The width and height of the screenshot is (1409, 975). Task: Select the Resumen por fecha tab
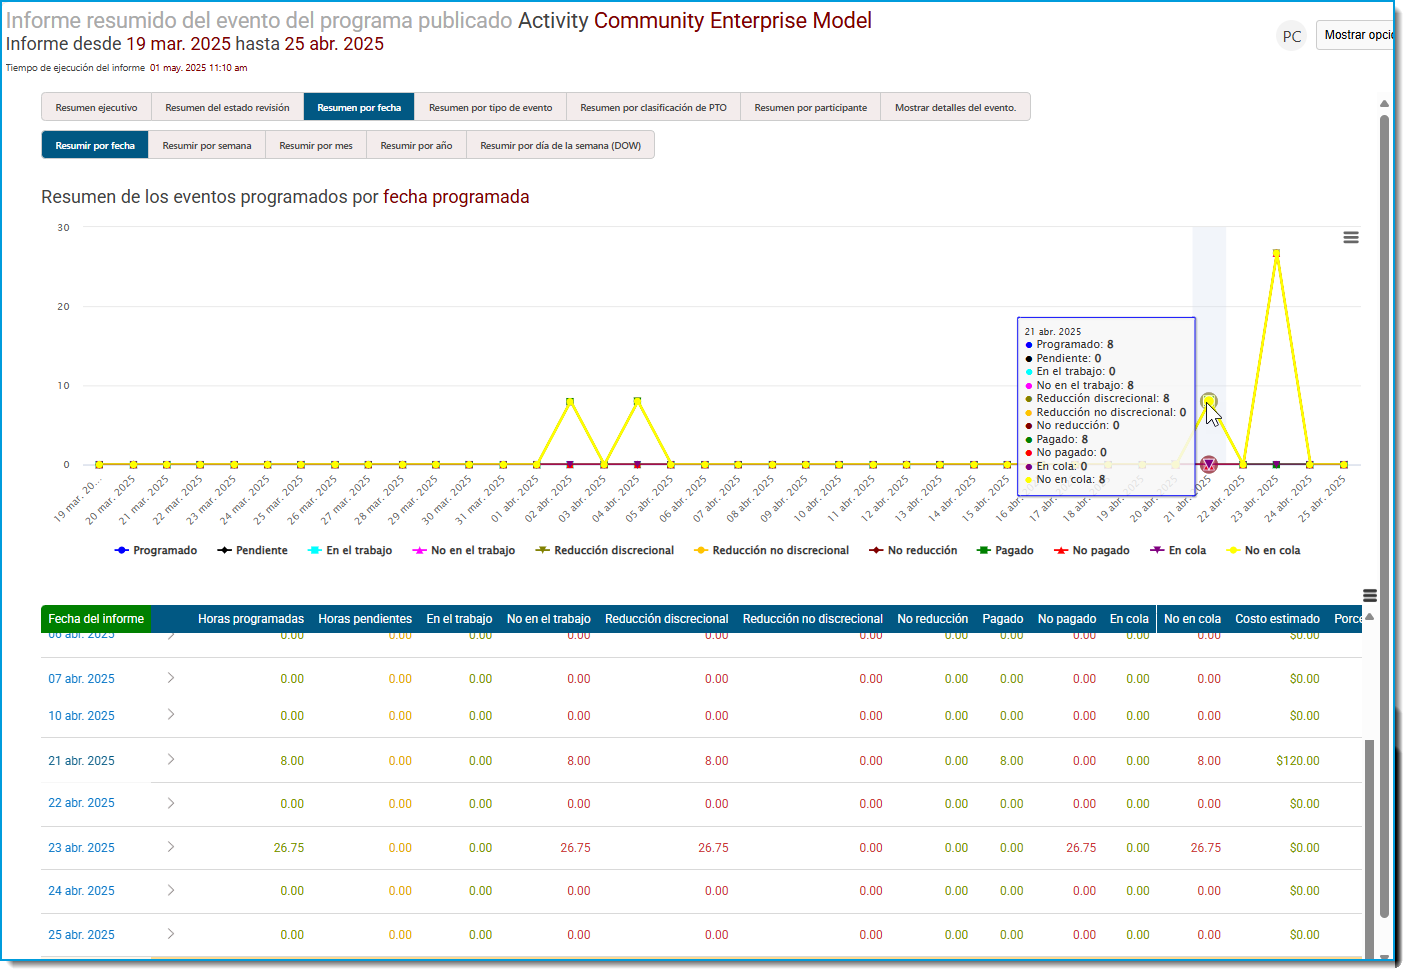tap(359, 107)
